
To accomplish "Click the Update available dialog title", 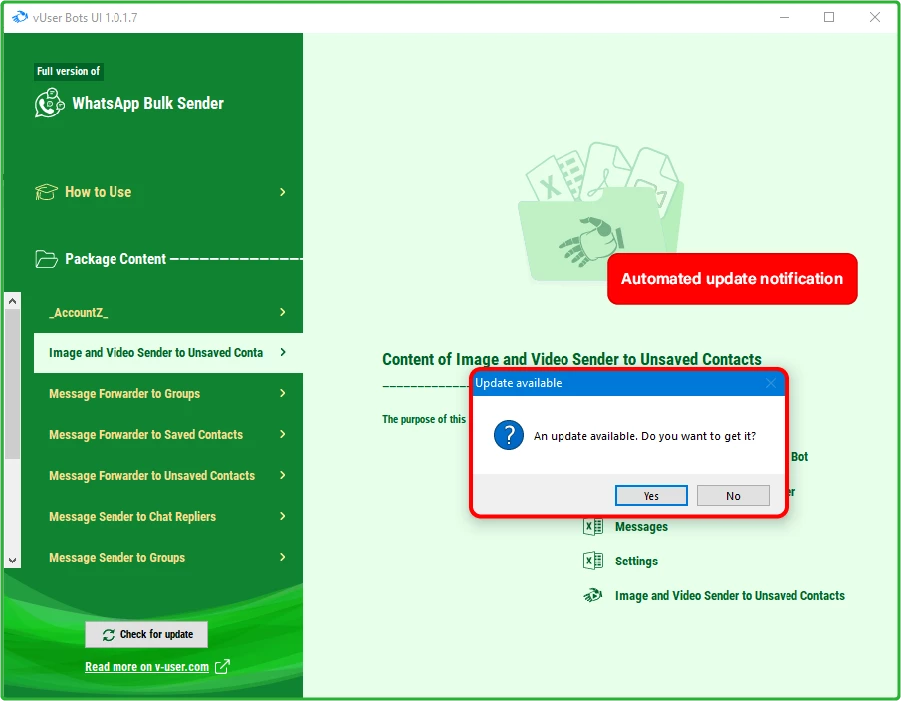I will tap(519, 383).
